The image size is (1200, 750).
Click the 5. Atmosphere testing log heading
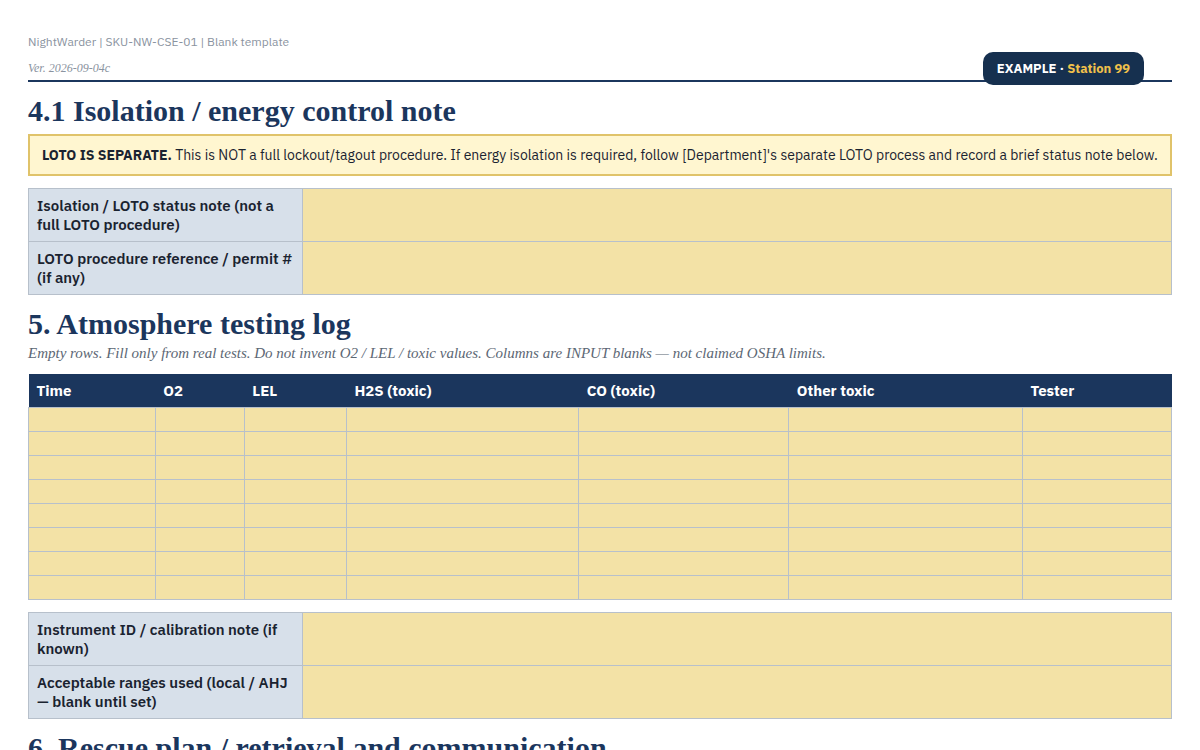coord(189,324)
